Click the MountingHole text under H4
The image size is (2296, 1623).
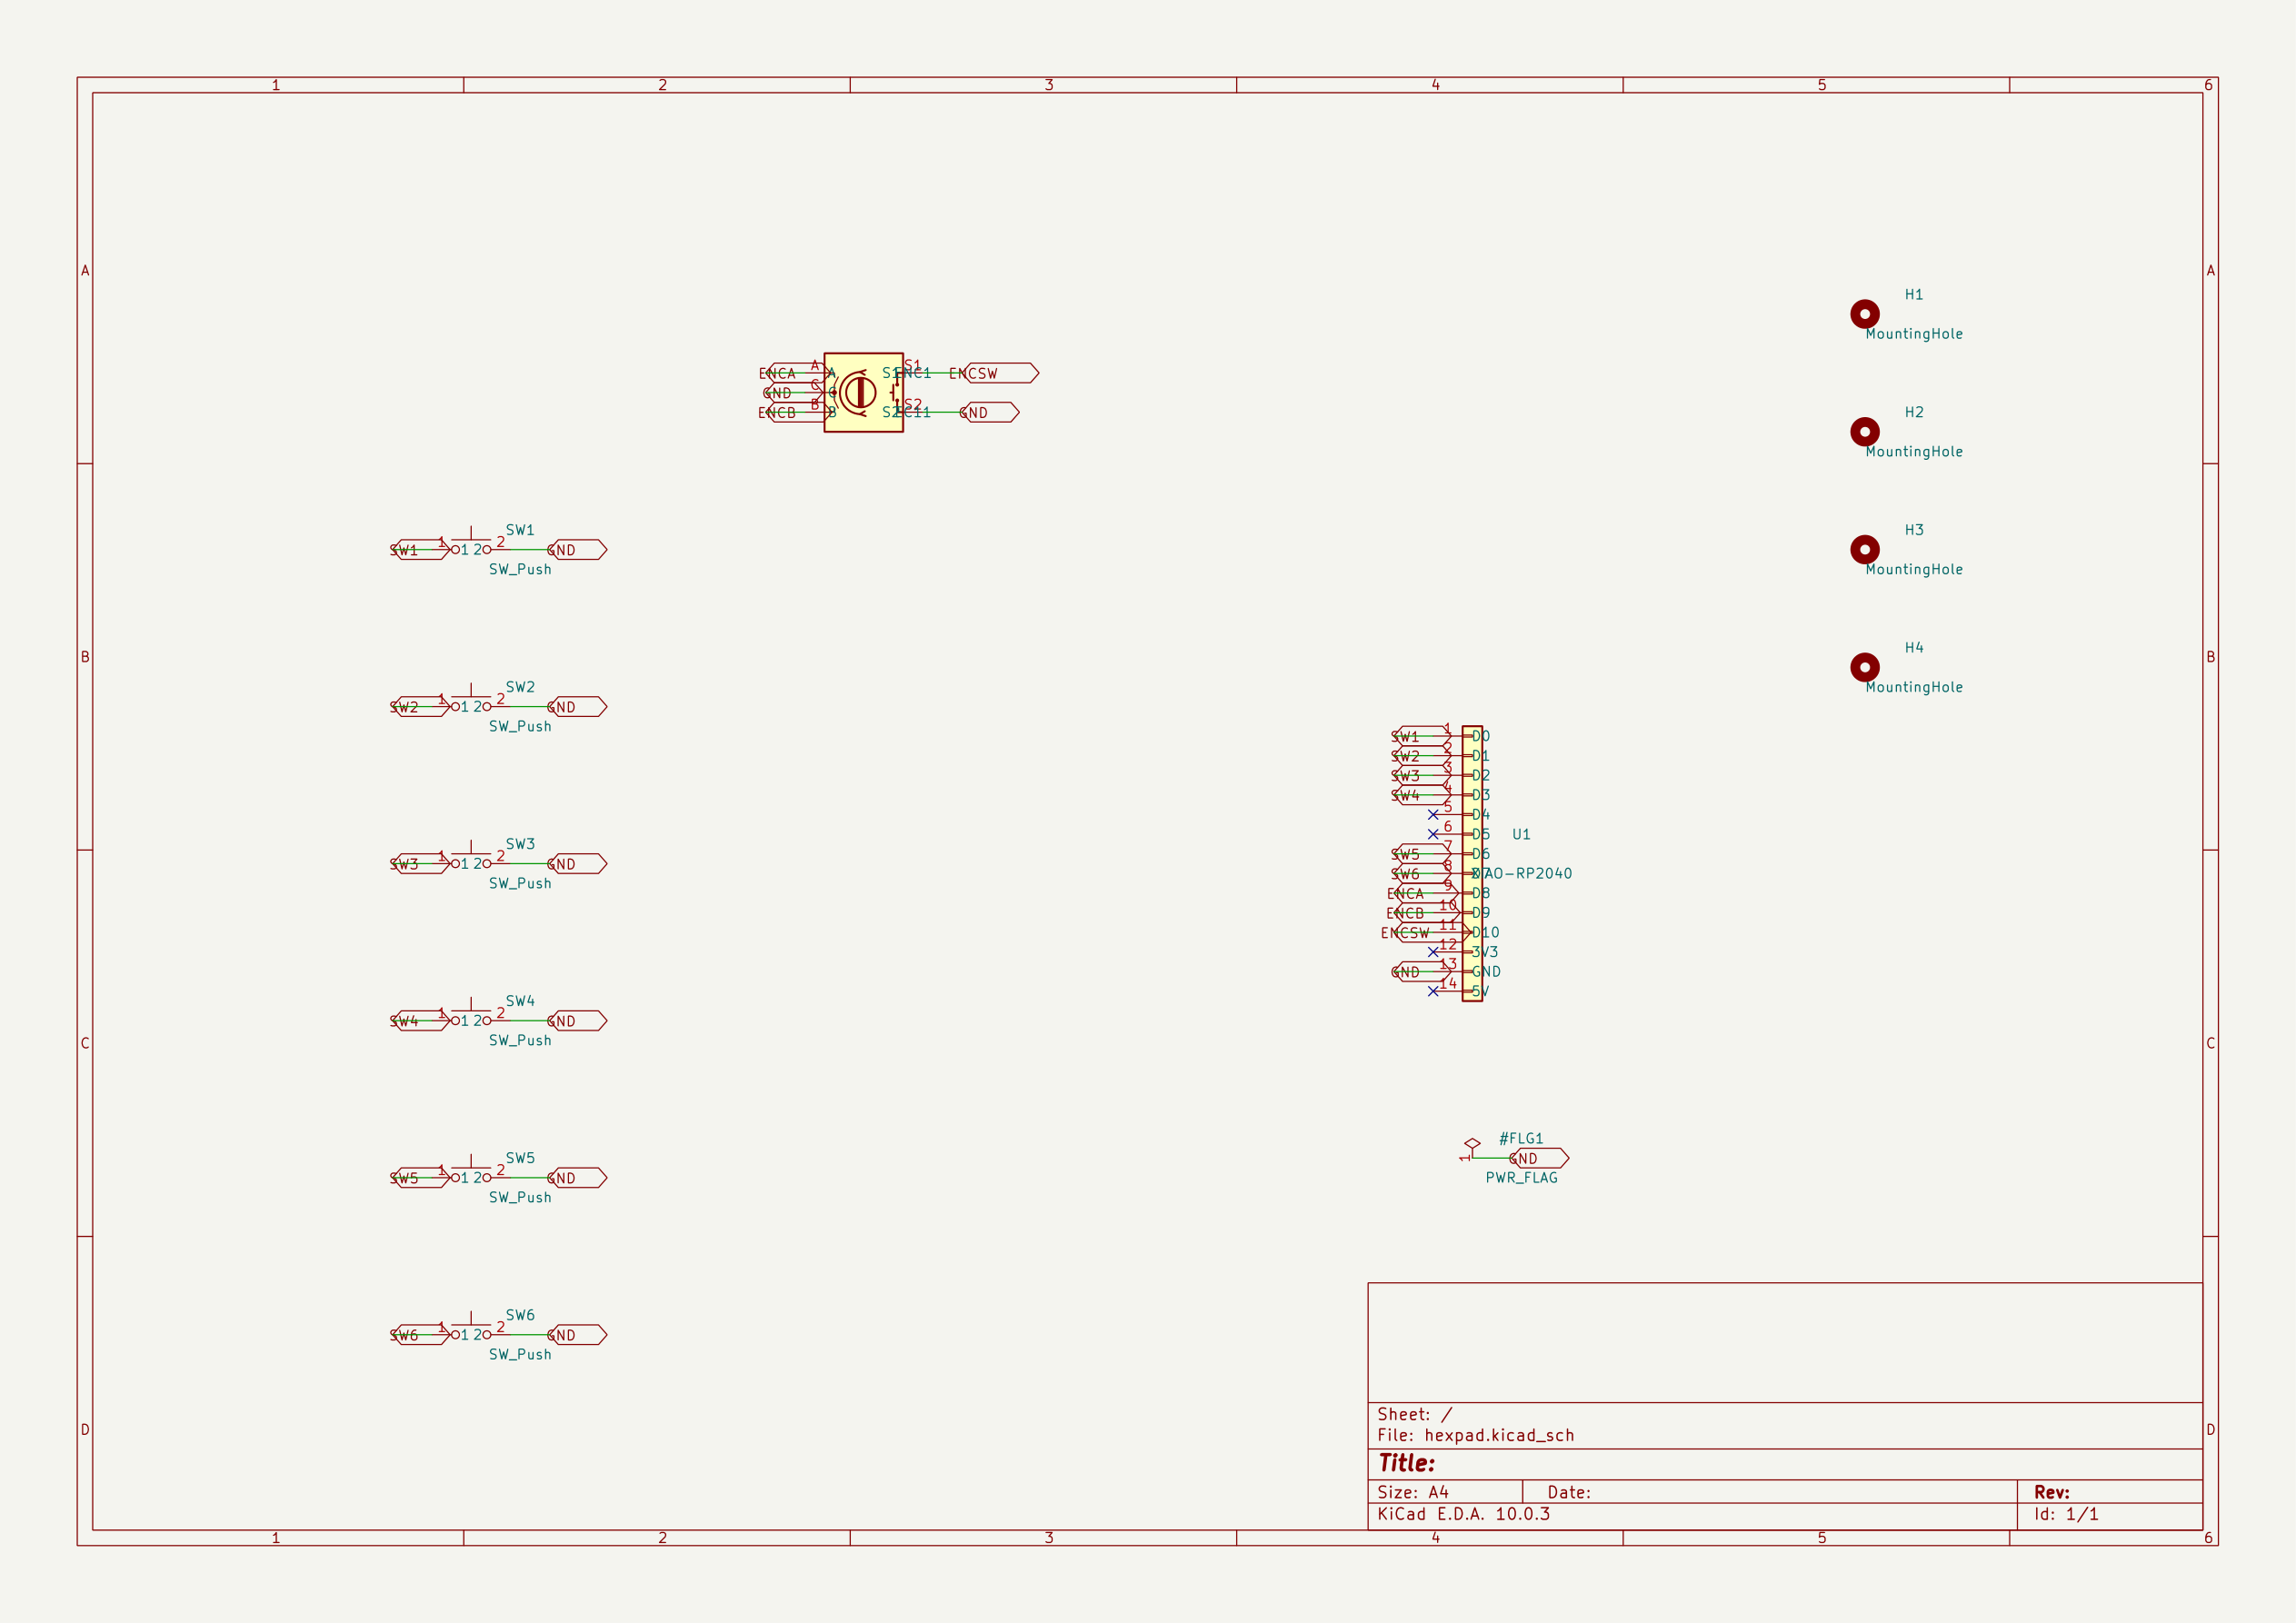click(1914, 687)
